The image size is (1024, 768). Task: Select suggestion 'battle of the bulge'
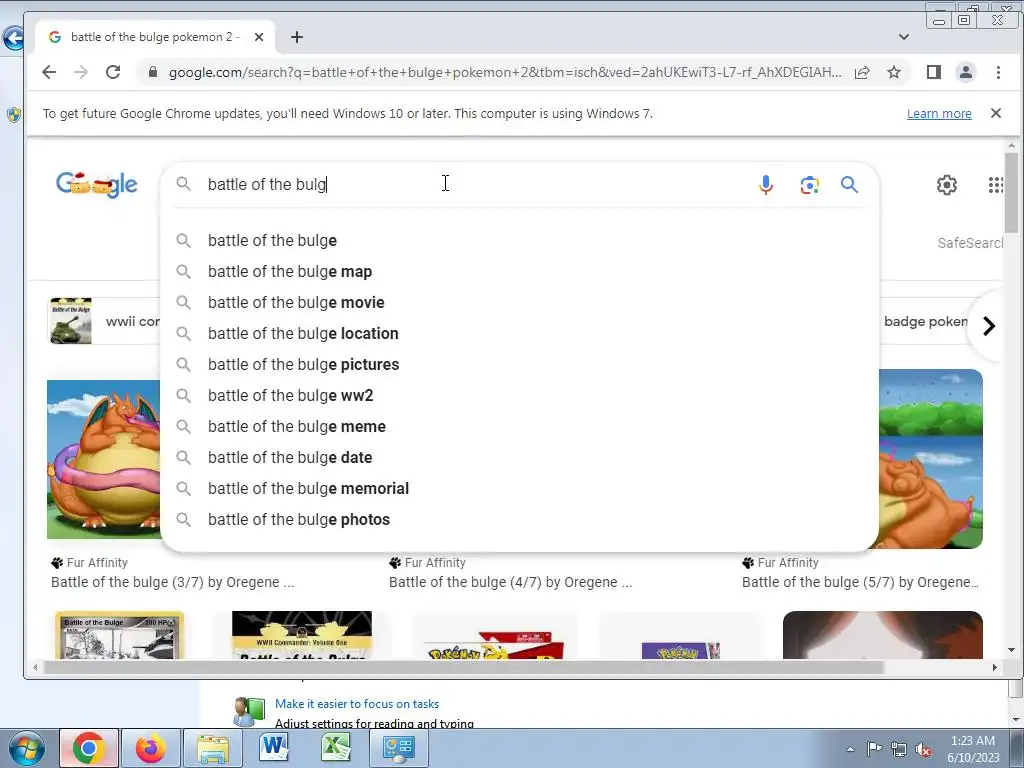tap(519, 240)
